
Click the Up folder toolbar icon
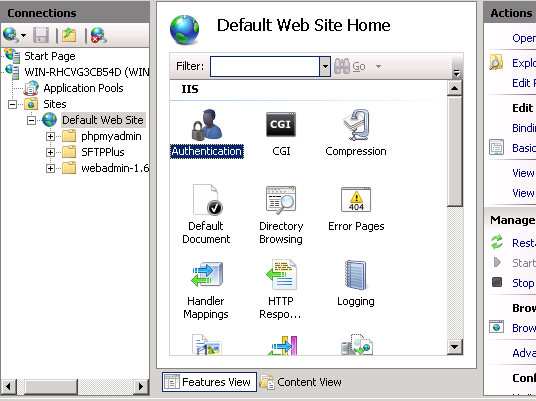point(69,35)
